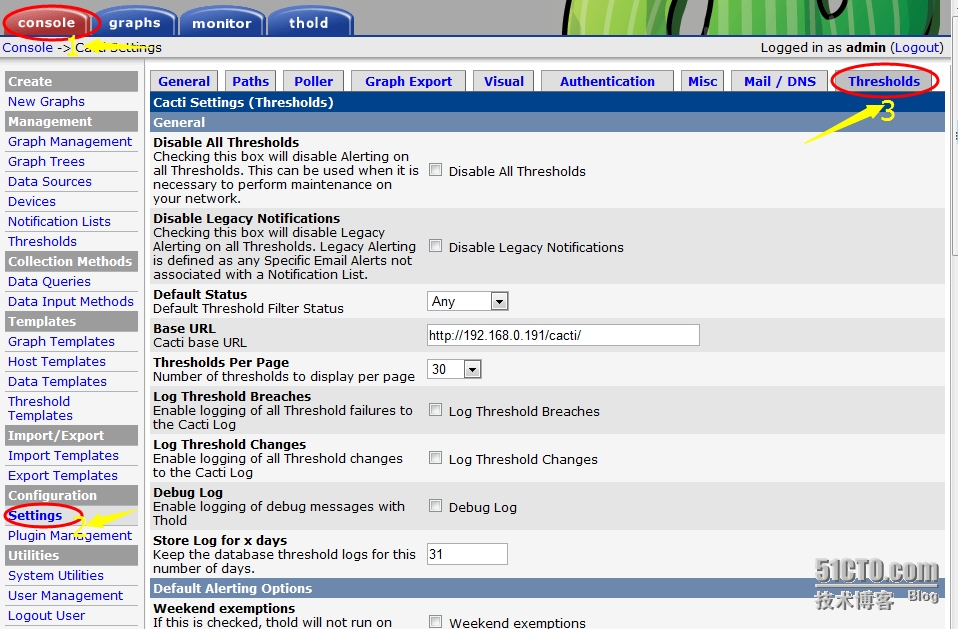Open Settings under Configuration
Screen dimensions: 958x629
(x=35, y=515)
